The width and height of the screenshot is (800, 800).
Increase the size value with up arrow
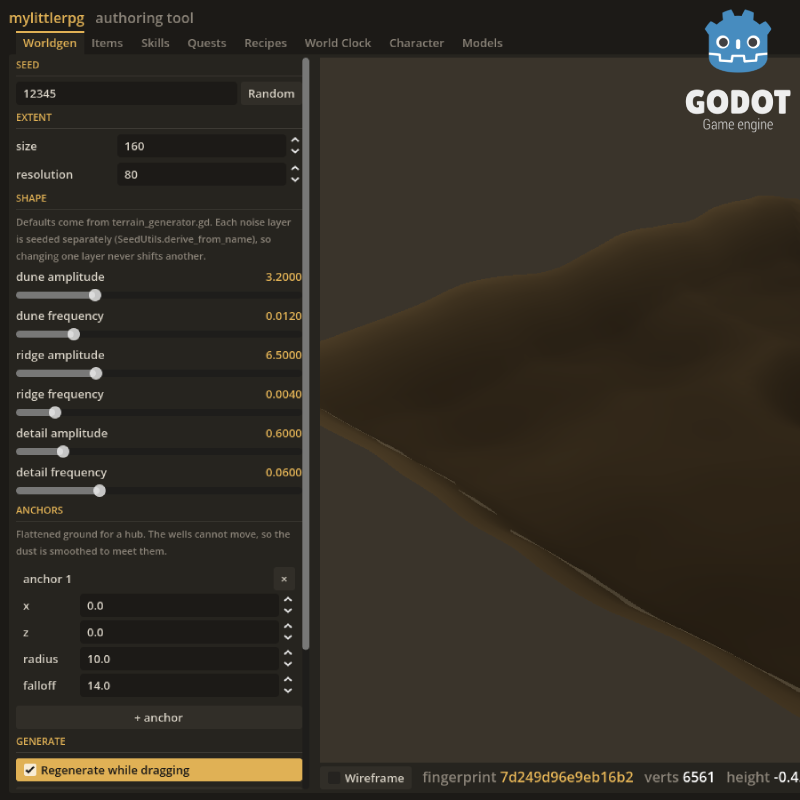295,140
